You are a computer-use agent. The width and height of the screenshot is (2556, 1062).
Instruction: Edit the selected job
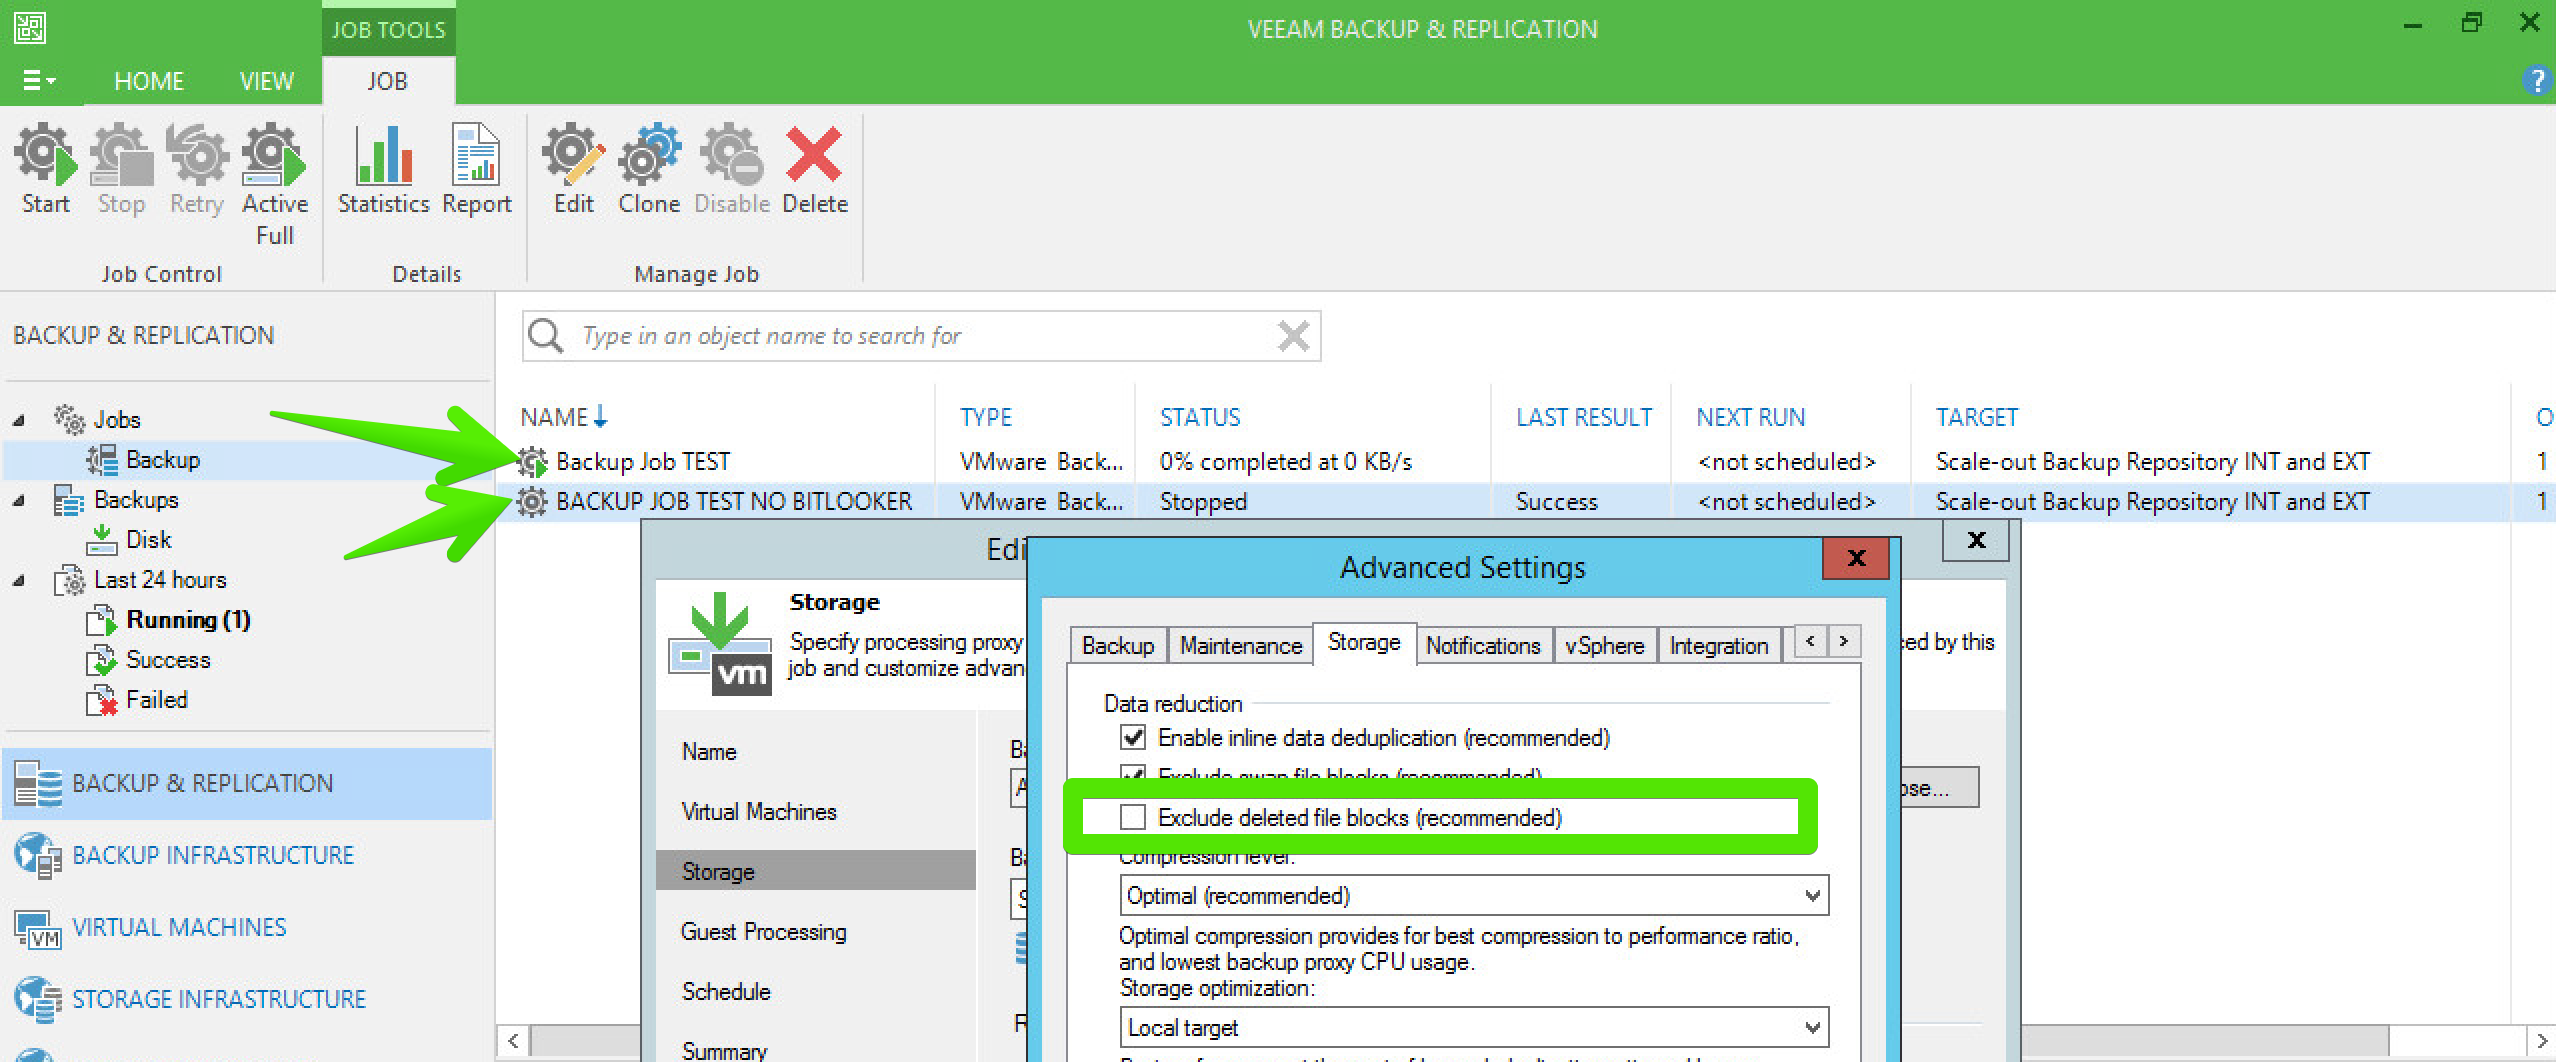click(574, 169)
